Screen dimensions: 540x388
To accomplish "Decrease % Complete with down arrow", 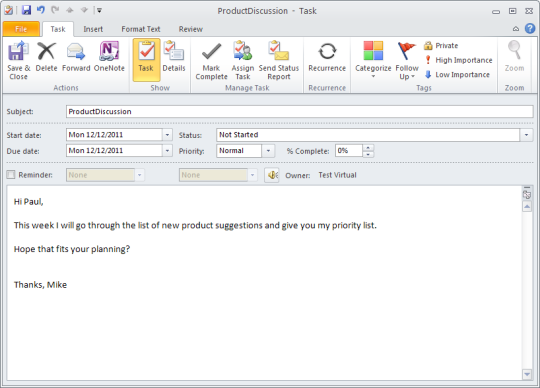I will point(368,154).
